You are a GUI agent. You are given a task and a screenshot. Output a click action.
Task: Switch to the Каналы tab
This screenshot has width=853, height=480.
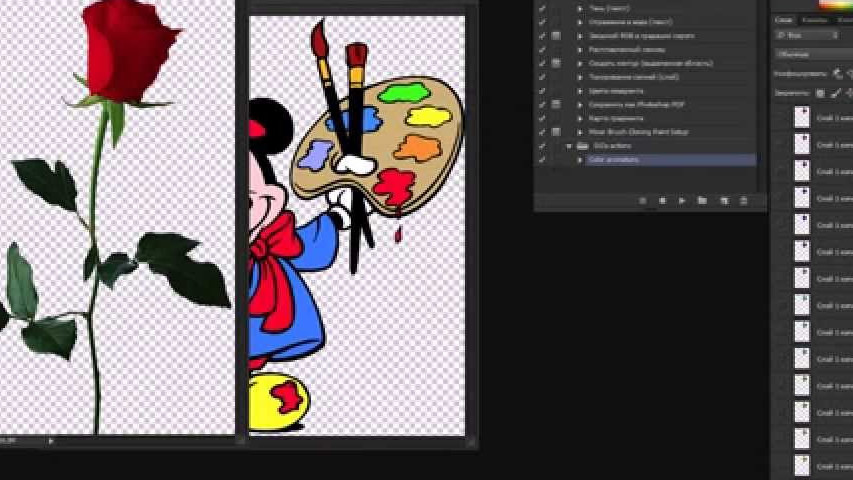(814, 20)
